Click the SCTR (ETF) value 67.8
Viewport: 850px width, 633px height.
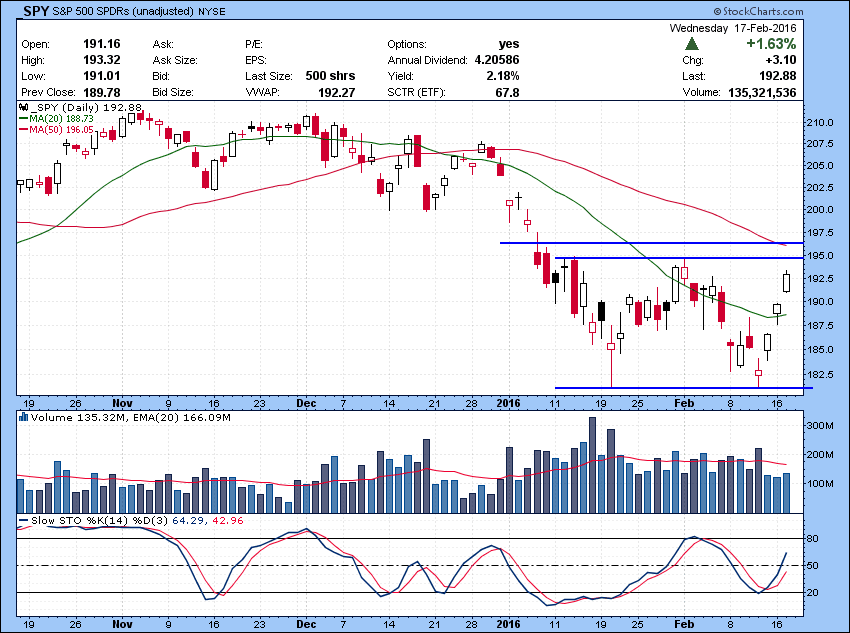pyautogui.click(x=507, y=92)
